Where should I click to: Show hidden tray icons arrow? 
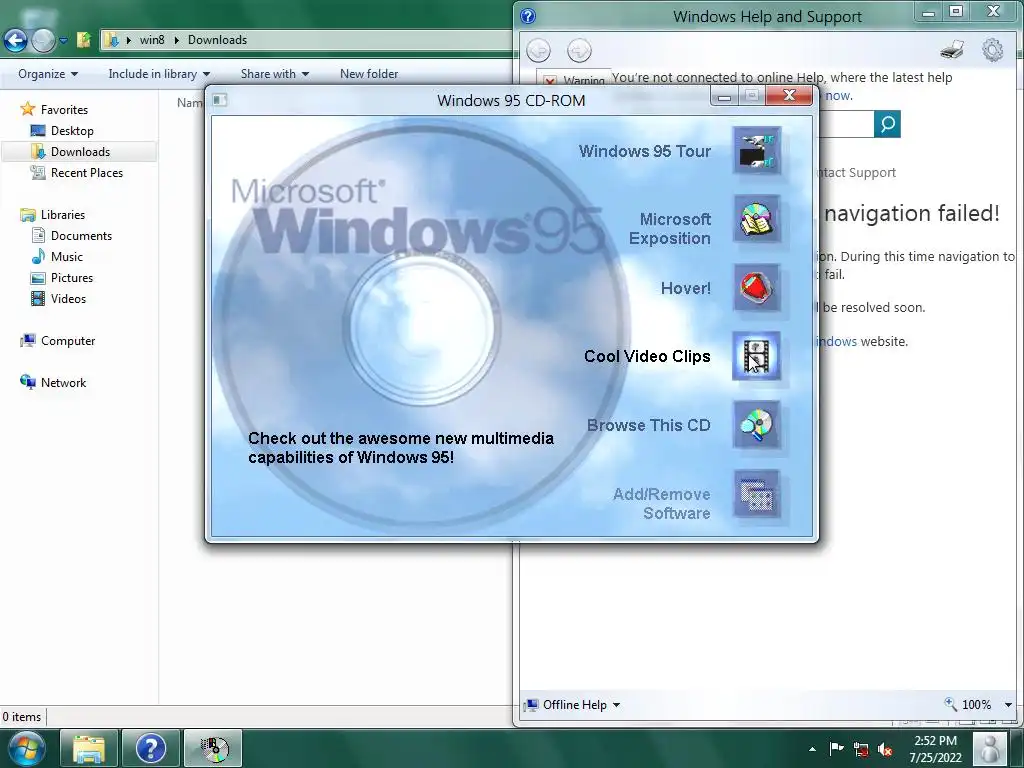point(812,749)
